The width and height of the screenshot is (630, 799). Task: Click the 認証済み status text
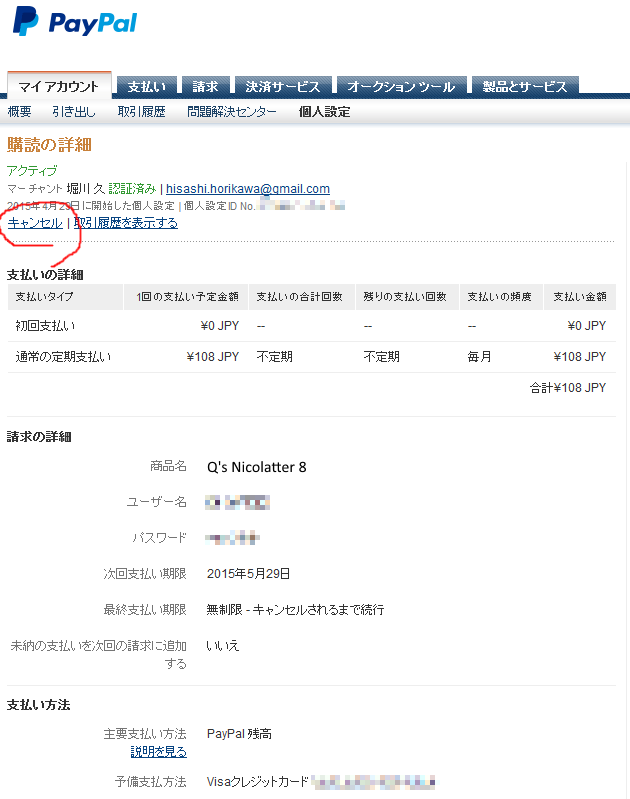(132, 189)
